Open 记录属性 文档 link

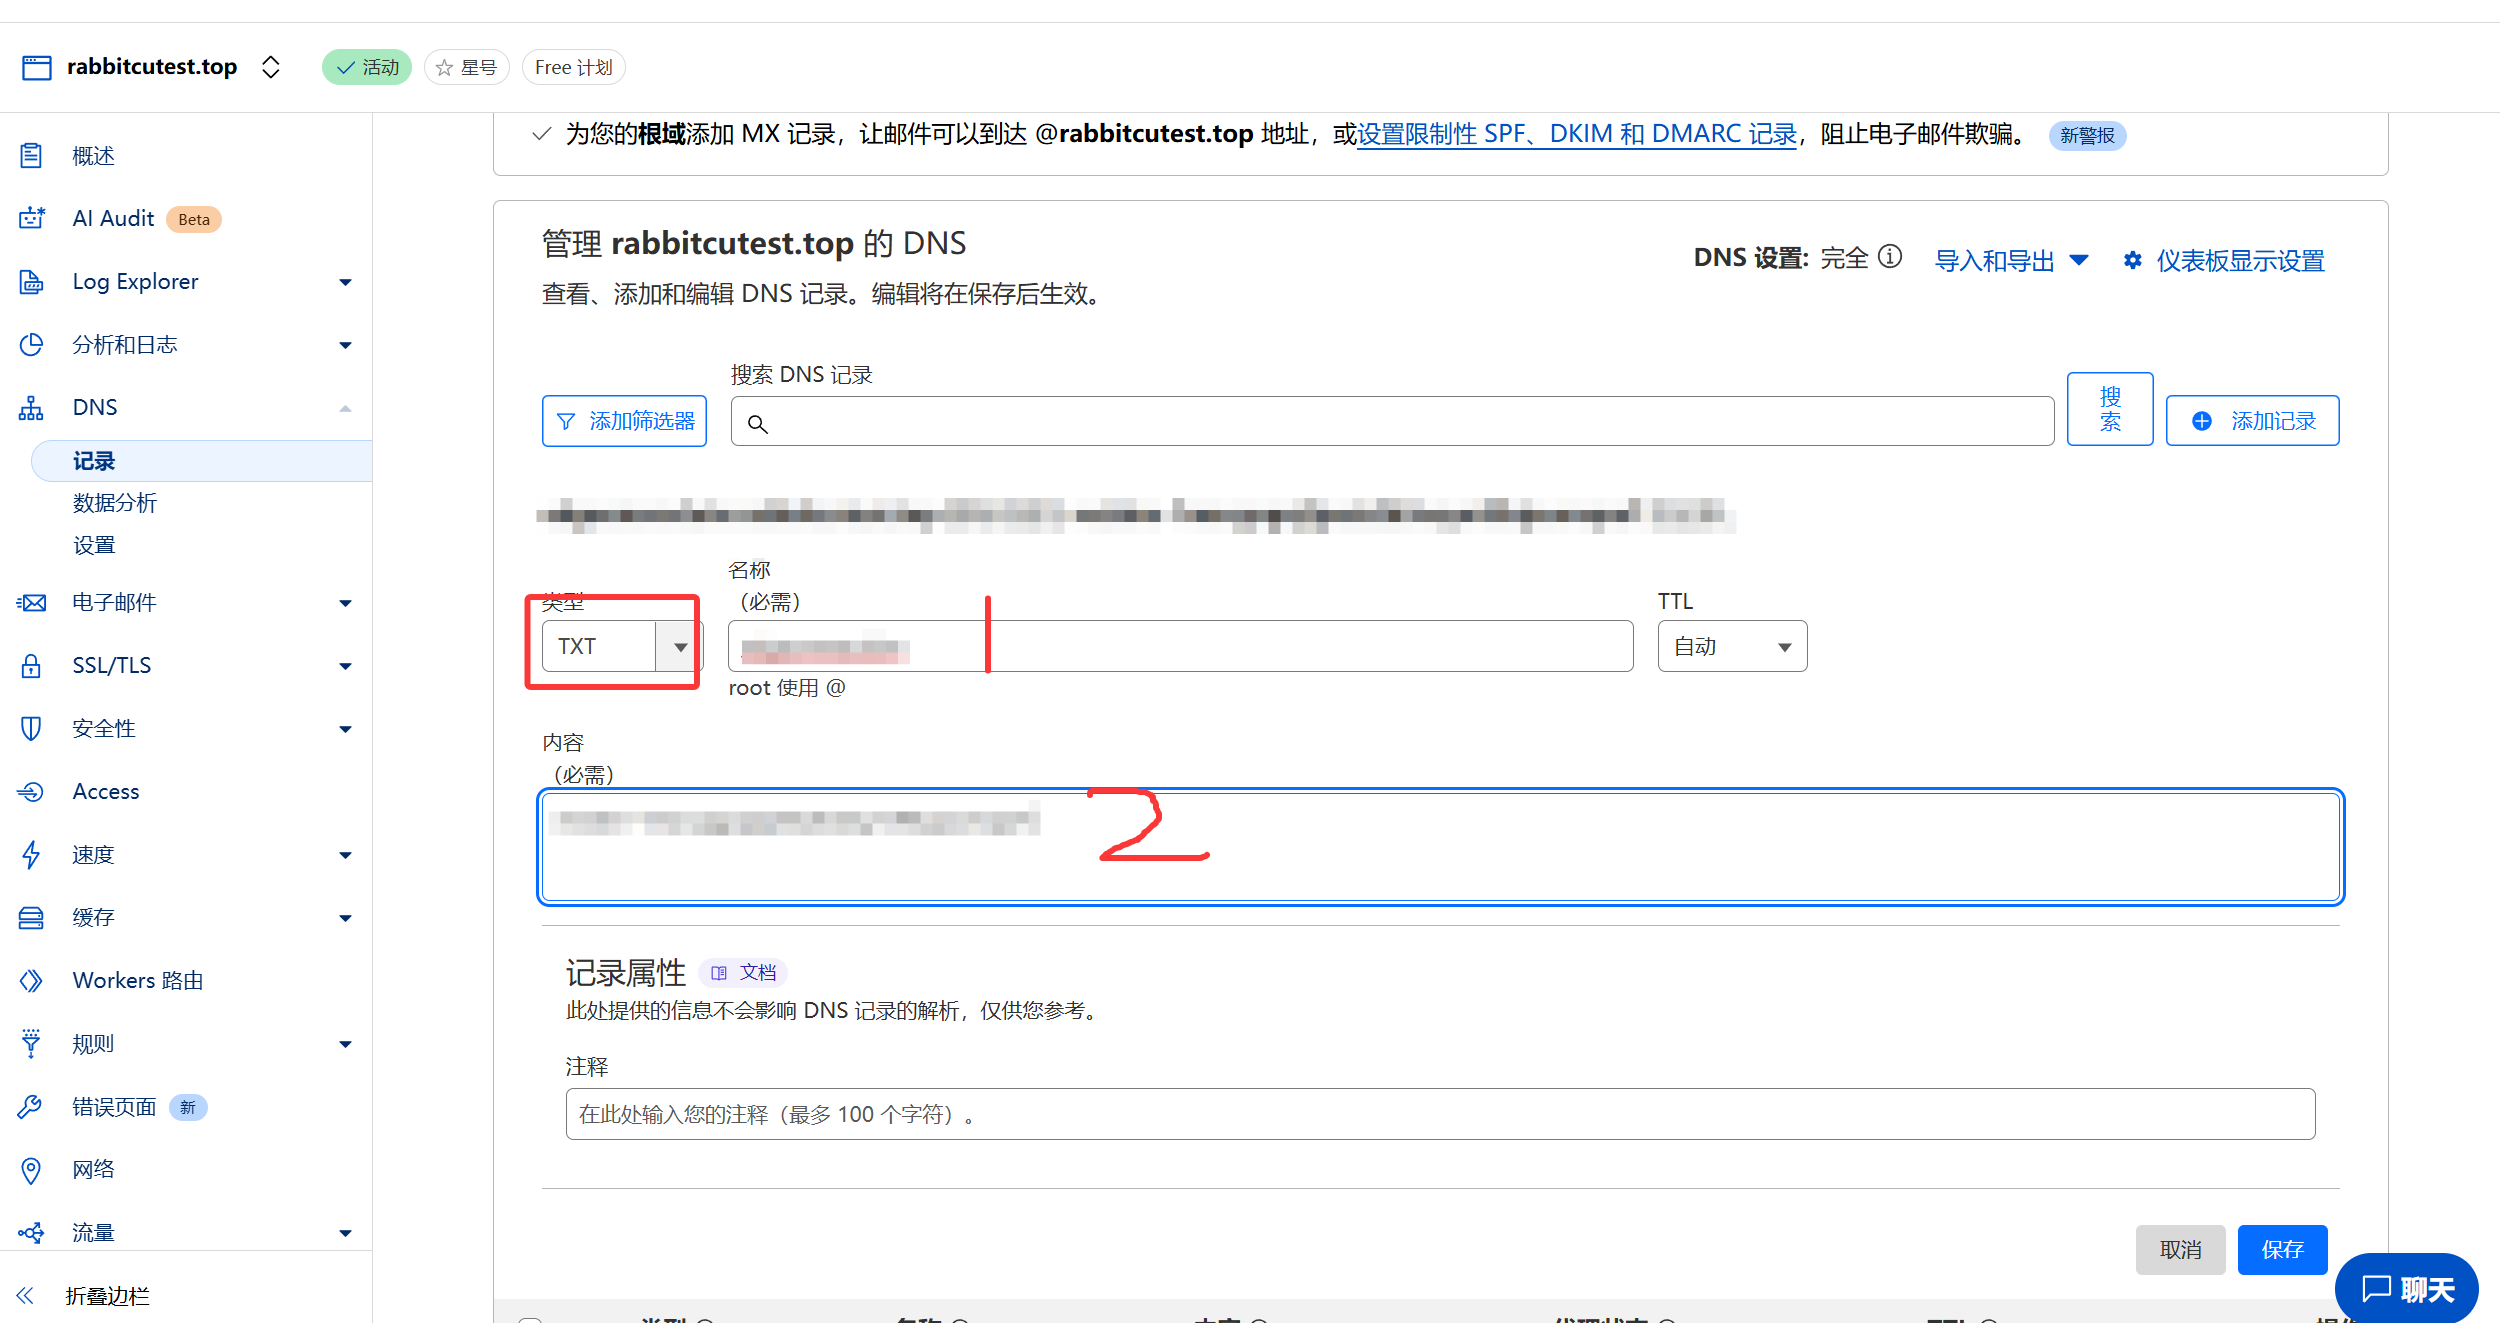[x=743, y=972]
